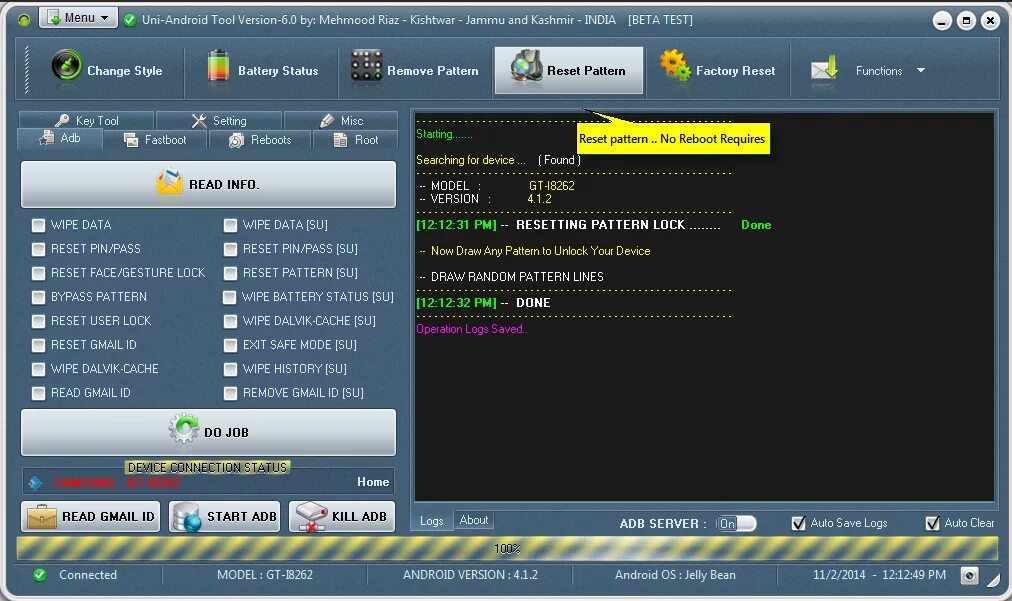Click the Remove Pattern dots icon
The image size is (1012, 601).
pyautogui.click(x=367, y=65)
